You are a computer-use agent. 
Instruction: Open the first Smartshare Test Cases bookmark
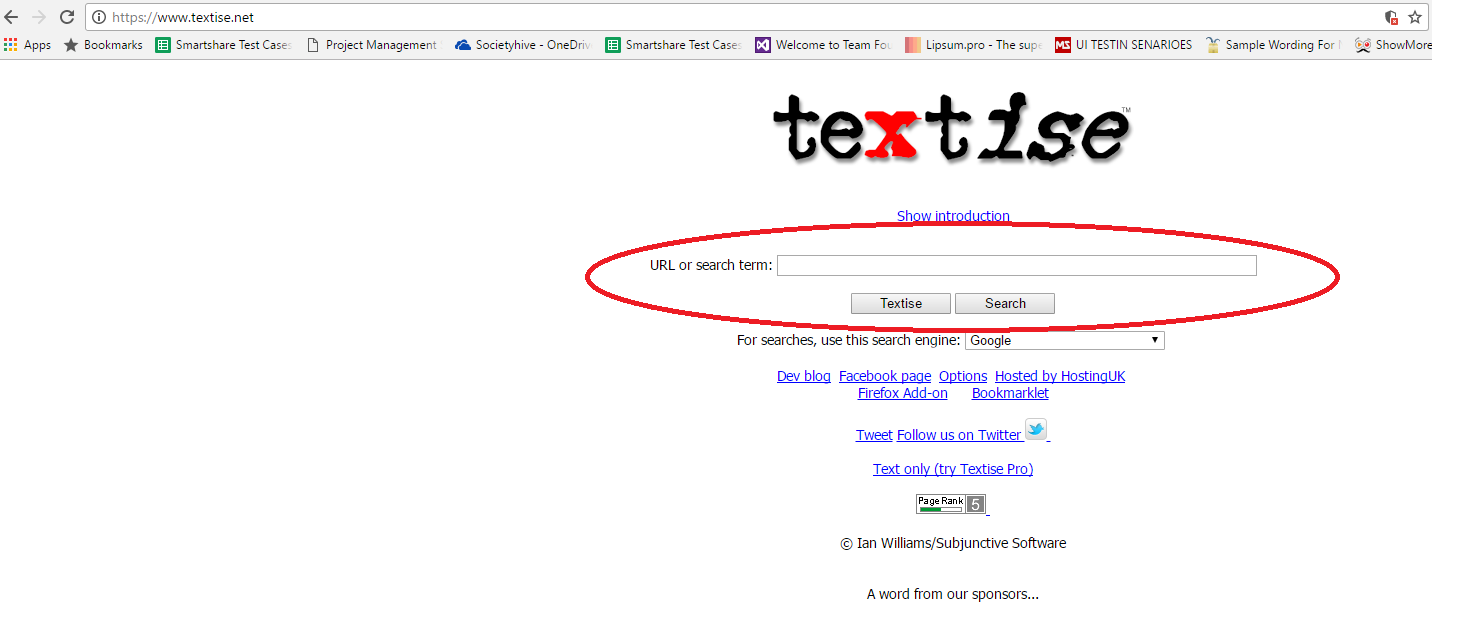224,45
